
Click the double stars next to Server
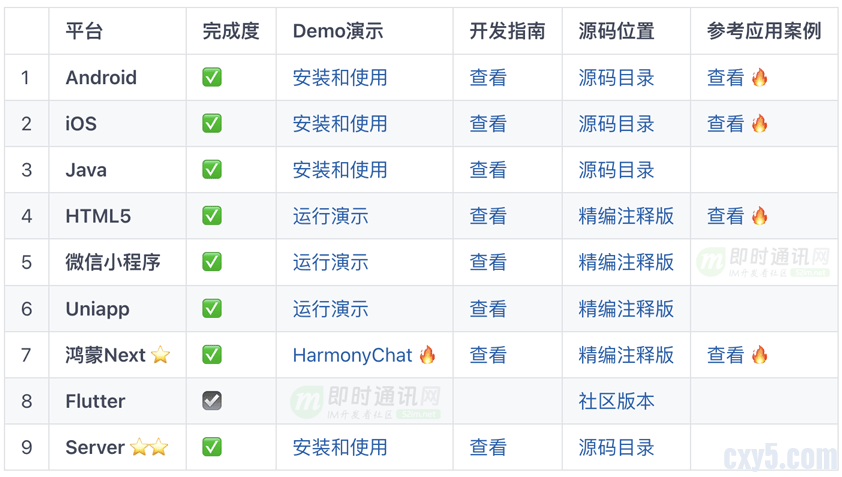pos(149,447)
